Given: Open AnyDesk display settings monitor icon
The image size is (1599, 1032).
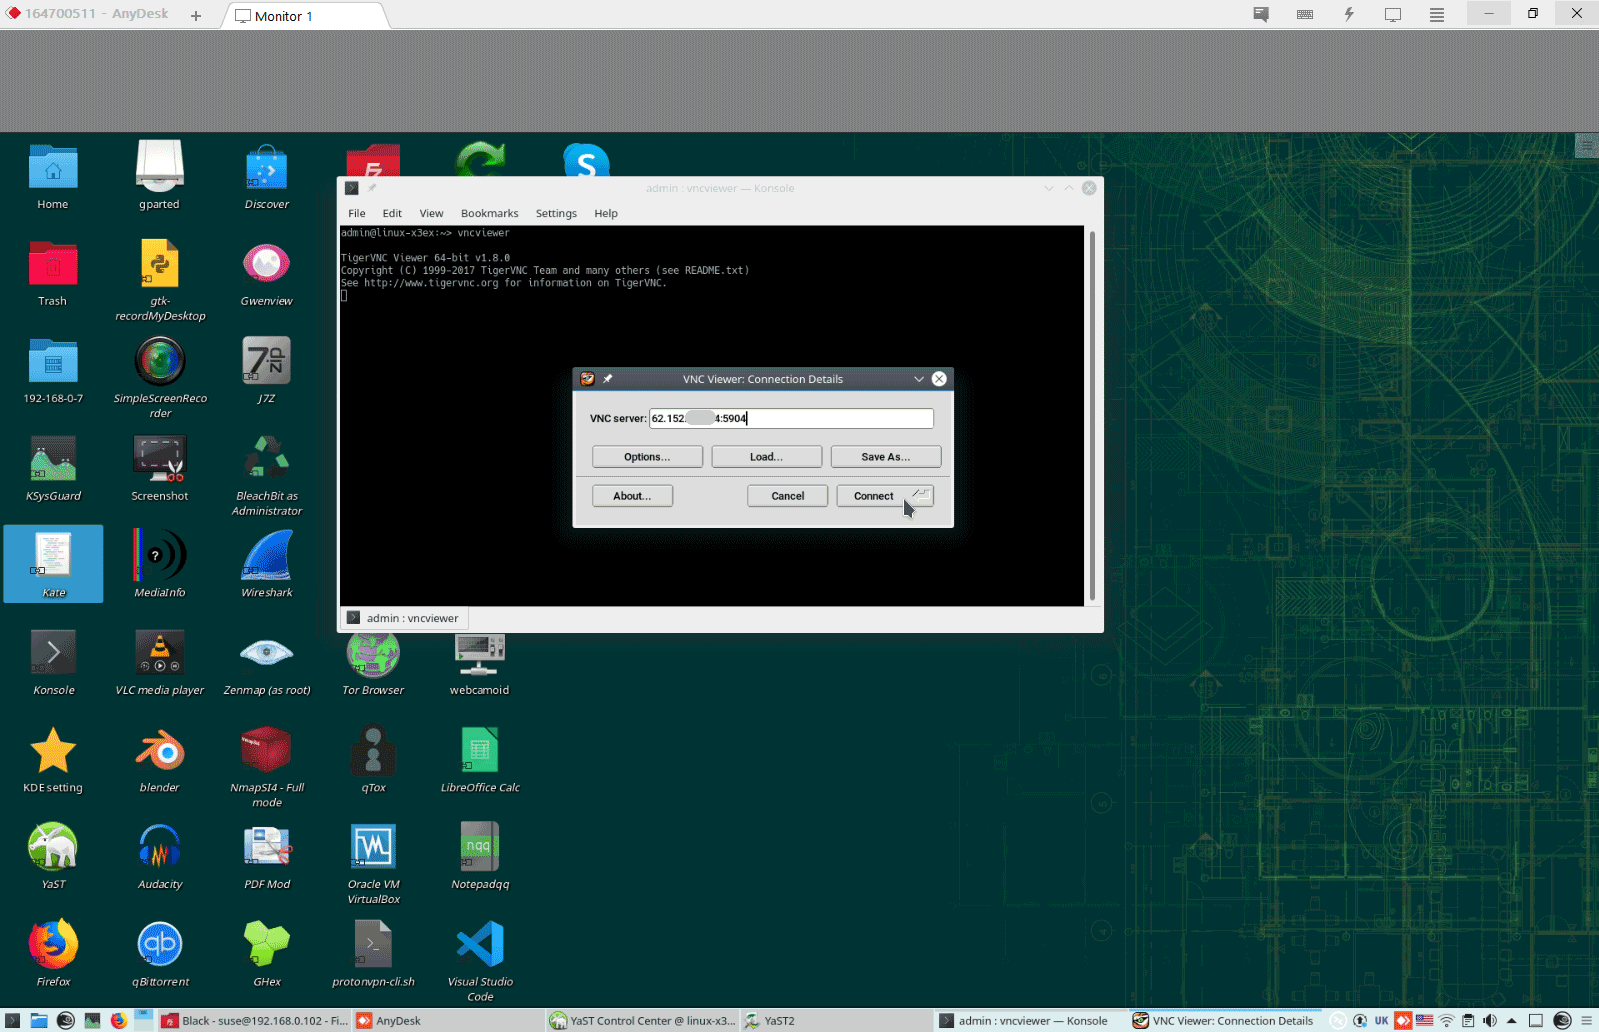Looking at the screenshot, I should [x=1393, y=15].
